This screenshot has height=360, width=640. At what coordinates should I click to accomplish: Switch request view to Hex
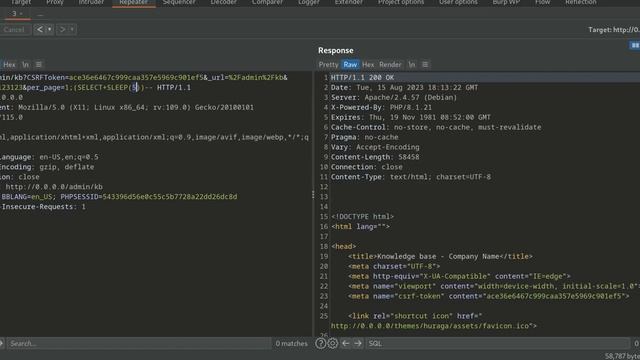pyautogui.click(x=9, y=64)
